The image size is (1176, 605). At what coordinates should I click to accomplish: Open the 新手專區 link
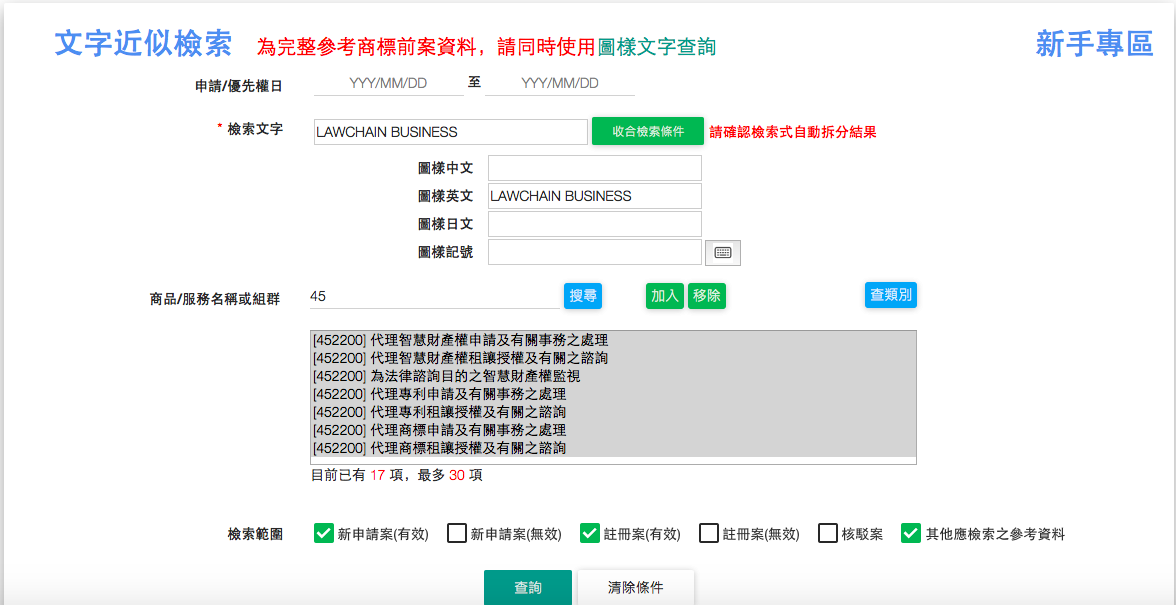pos(1094,43)
